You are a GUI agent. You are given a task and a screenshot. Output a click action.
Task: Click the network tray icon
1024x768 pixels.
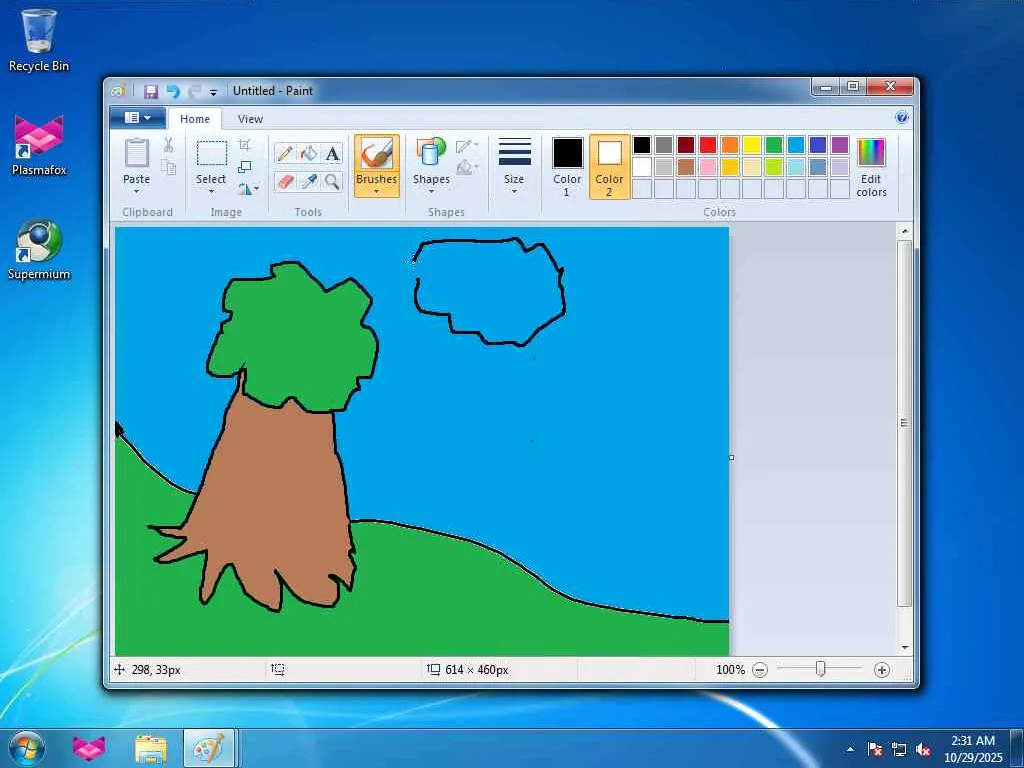[x=899, y=750]
